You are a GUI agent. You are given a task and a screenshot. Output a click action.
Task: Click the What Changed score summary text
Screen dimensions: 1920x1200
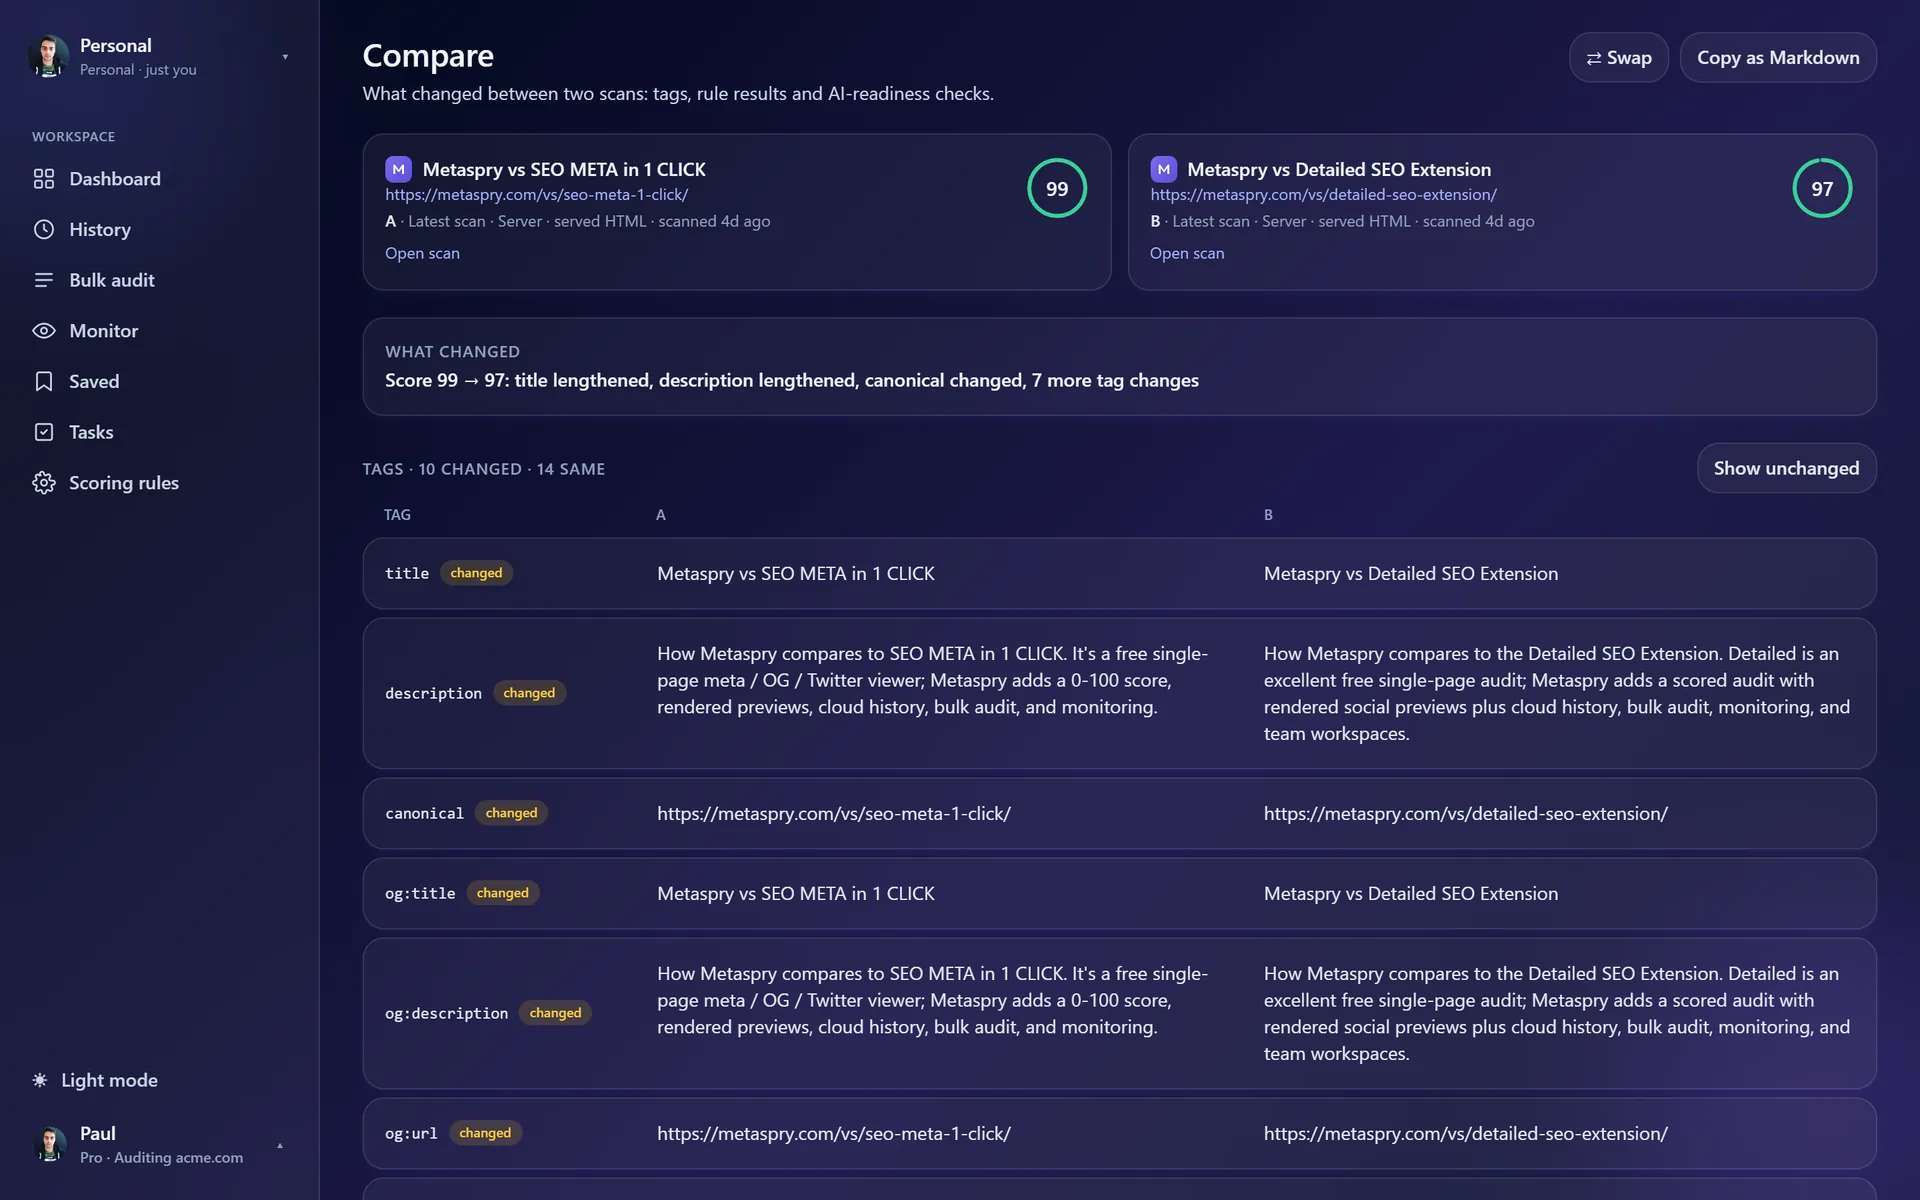point(791,380)
